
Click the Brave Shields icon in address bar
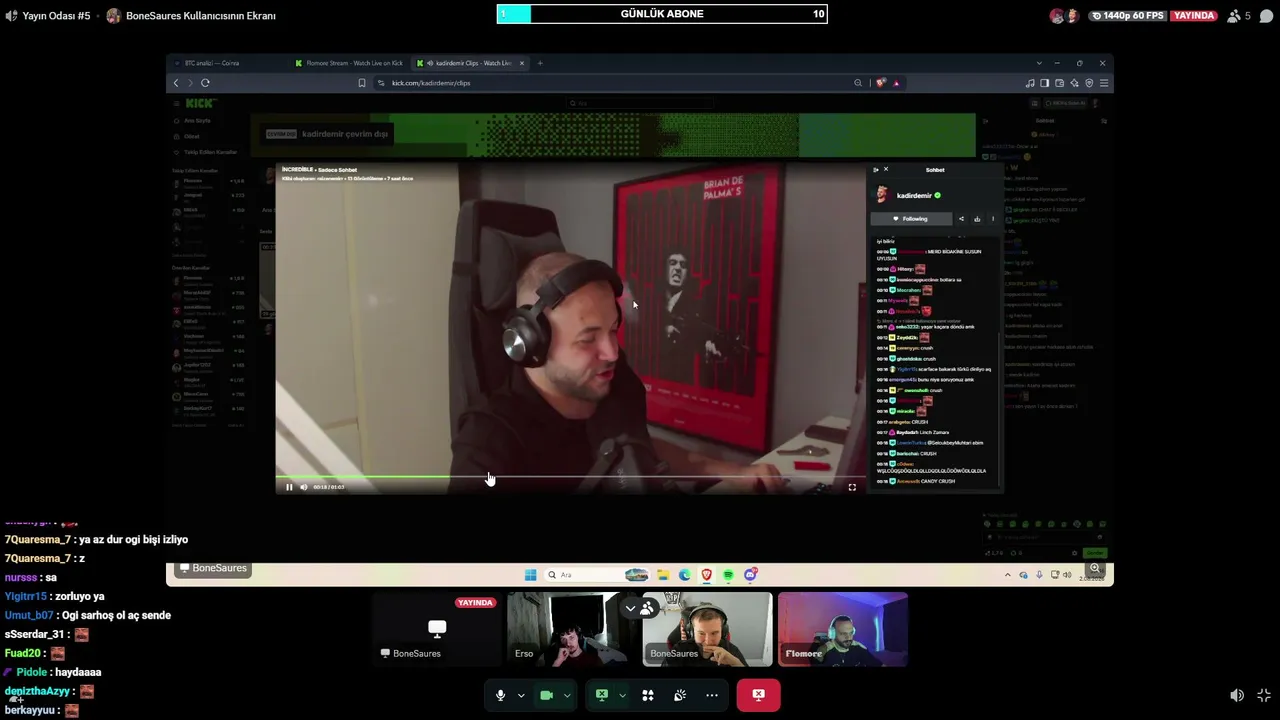(881, 83)
